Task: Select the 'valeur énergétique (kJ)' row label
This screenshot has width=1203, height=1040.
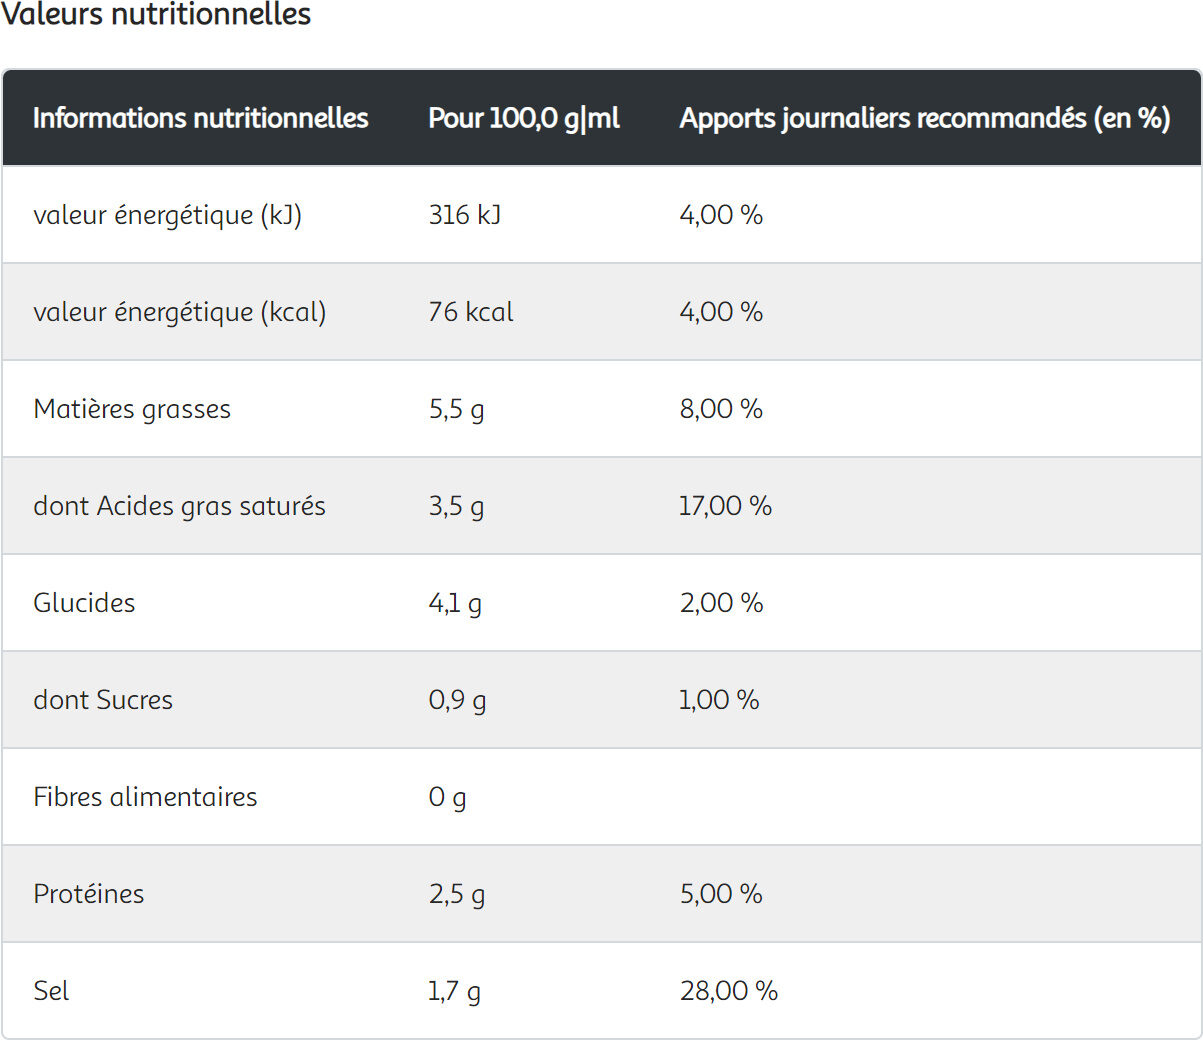Action: [x=167, y=215]
